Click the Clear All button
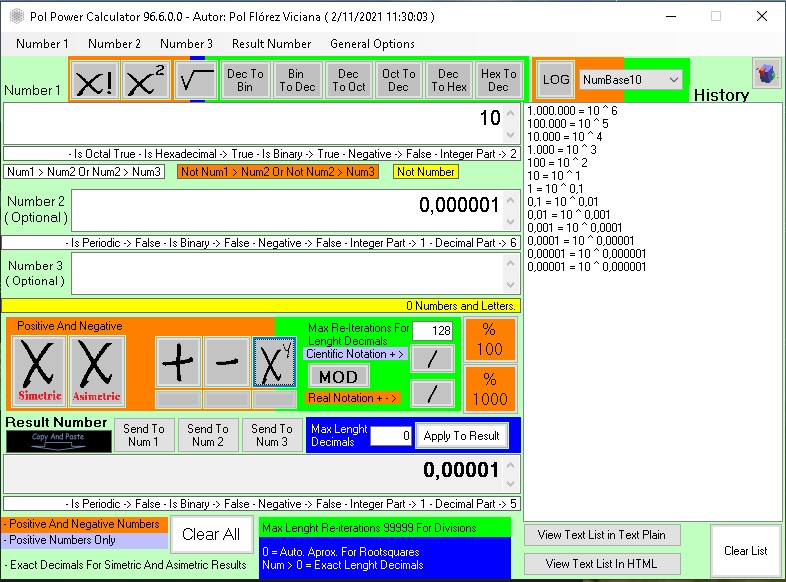Viewport: 786px width, 582px height. [x=210, y=534]
